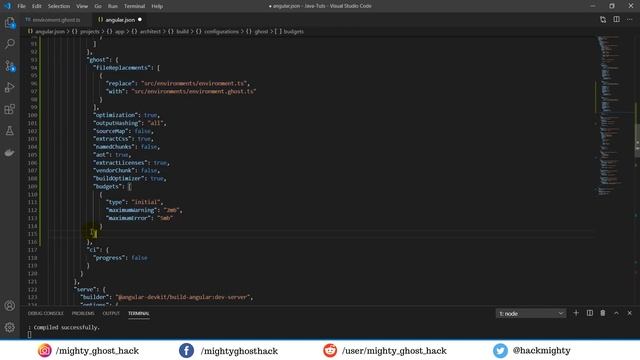Open the Source Control view icon

(10, 66)
